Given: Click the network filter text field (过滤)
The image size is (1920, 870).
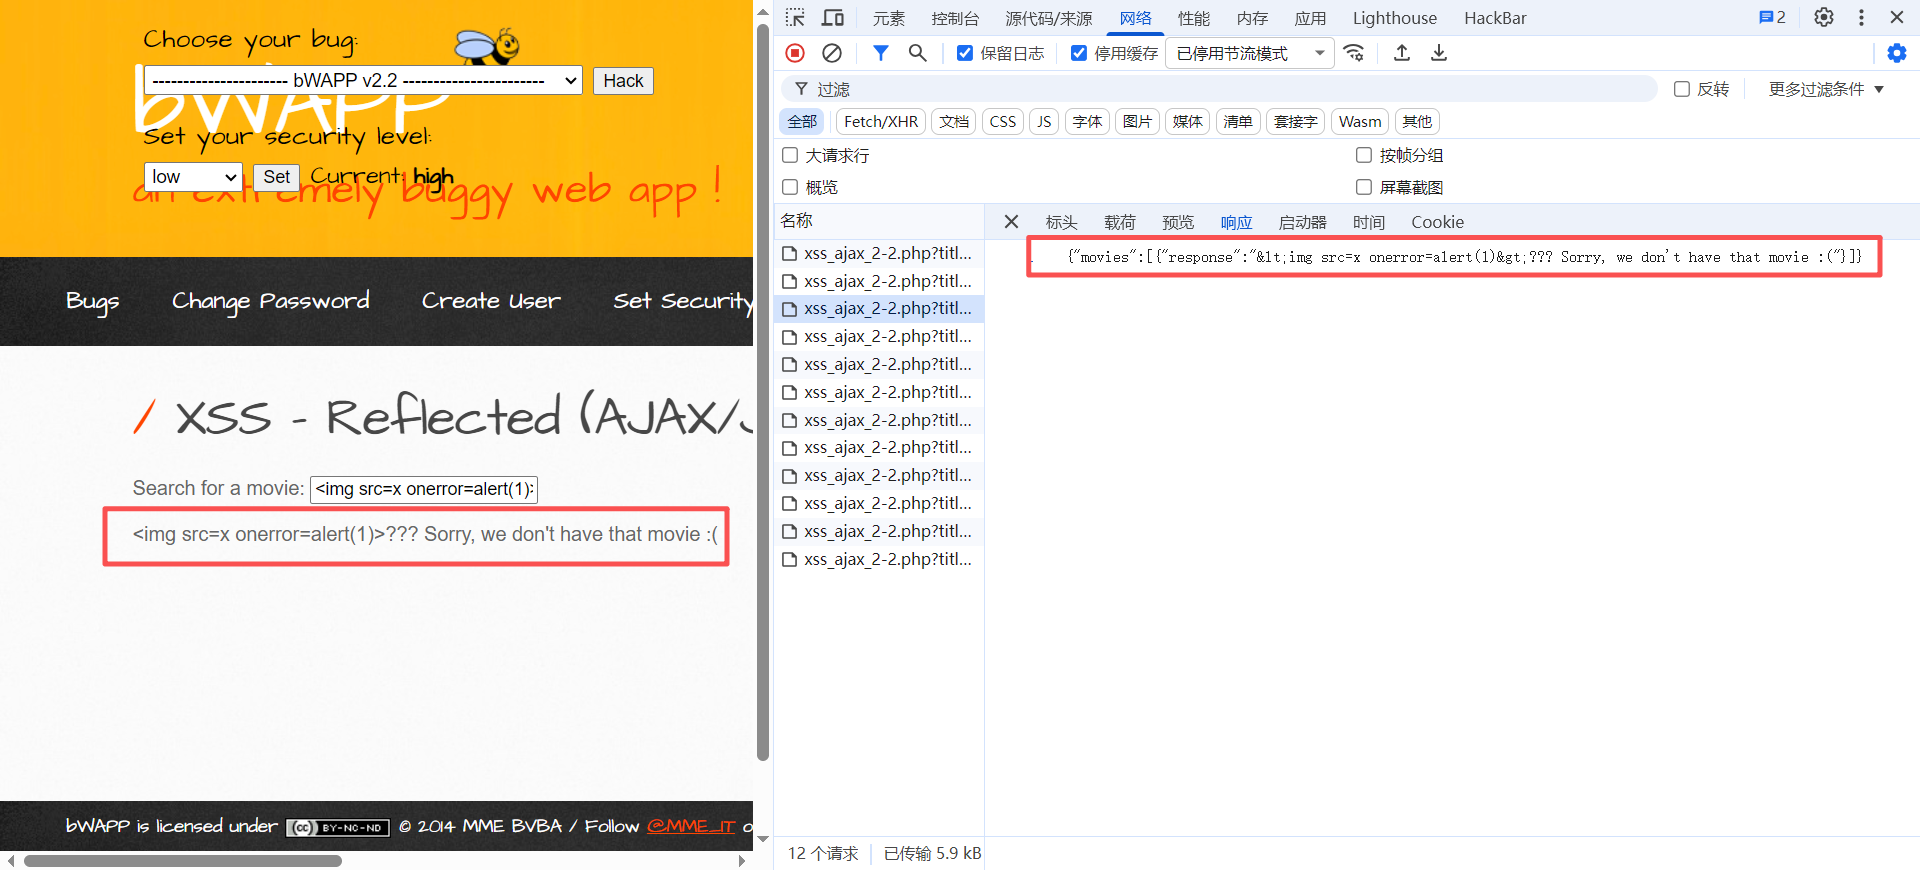Looking at the screenshot, I should tap(1220, 89).
